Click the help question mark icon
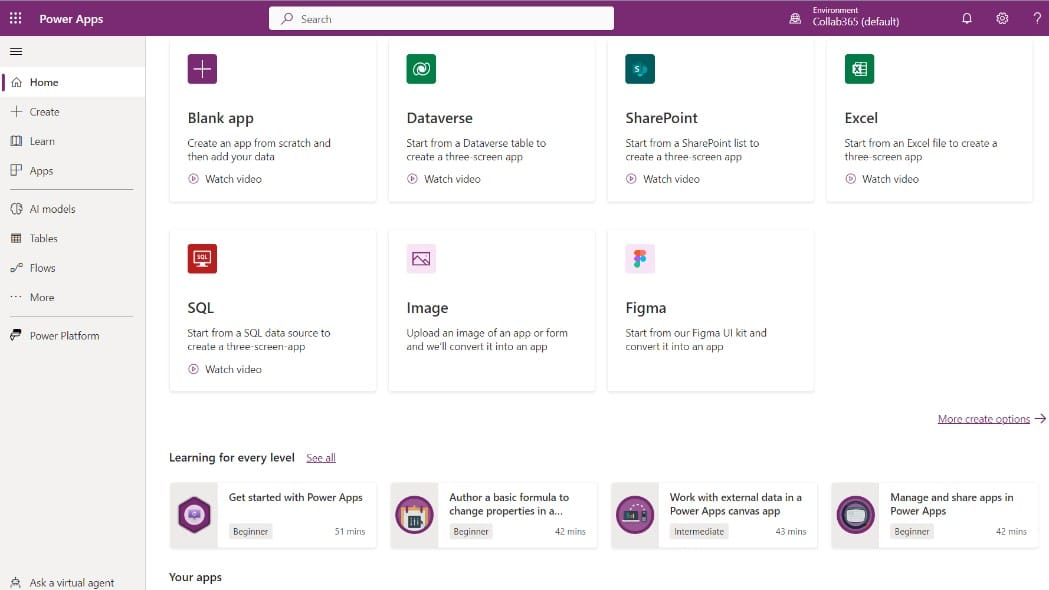1049x590 pixels. coord(1036,19)
